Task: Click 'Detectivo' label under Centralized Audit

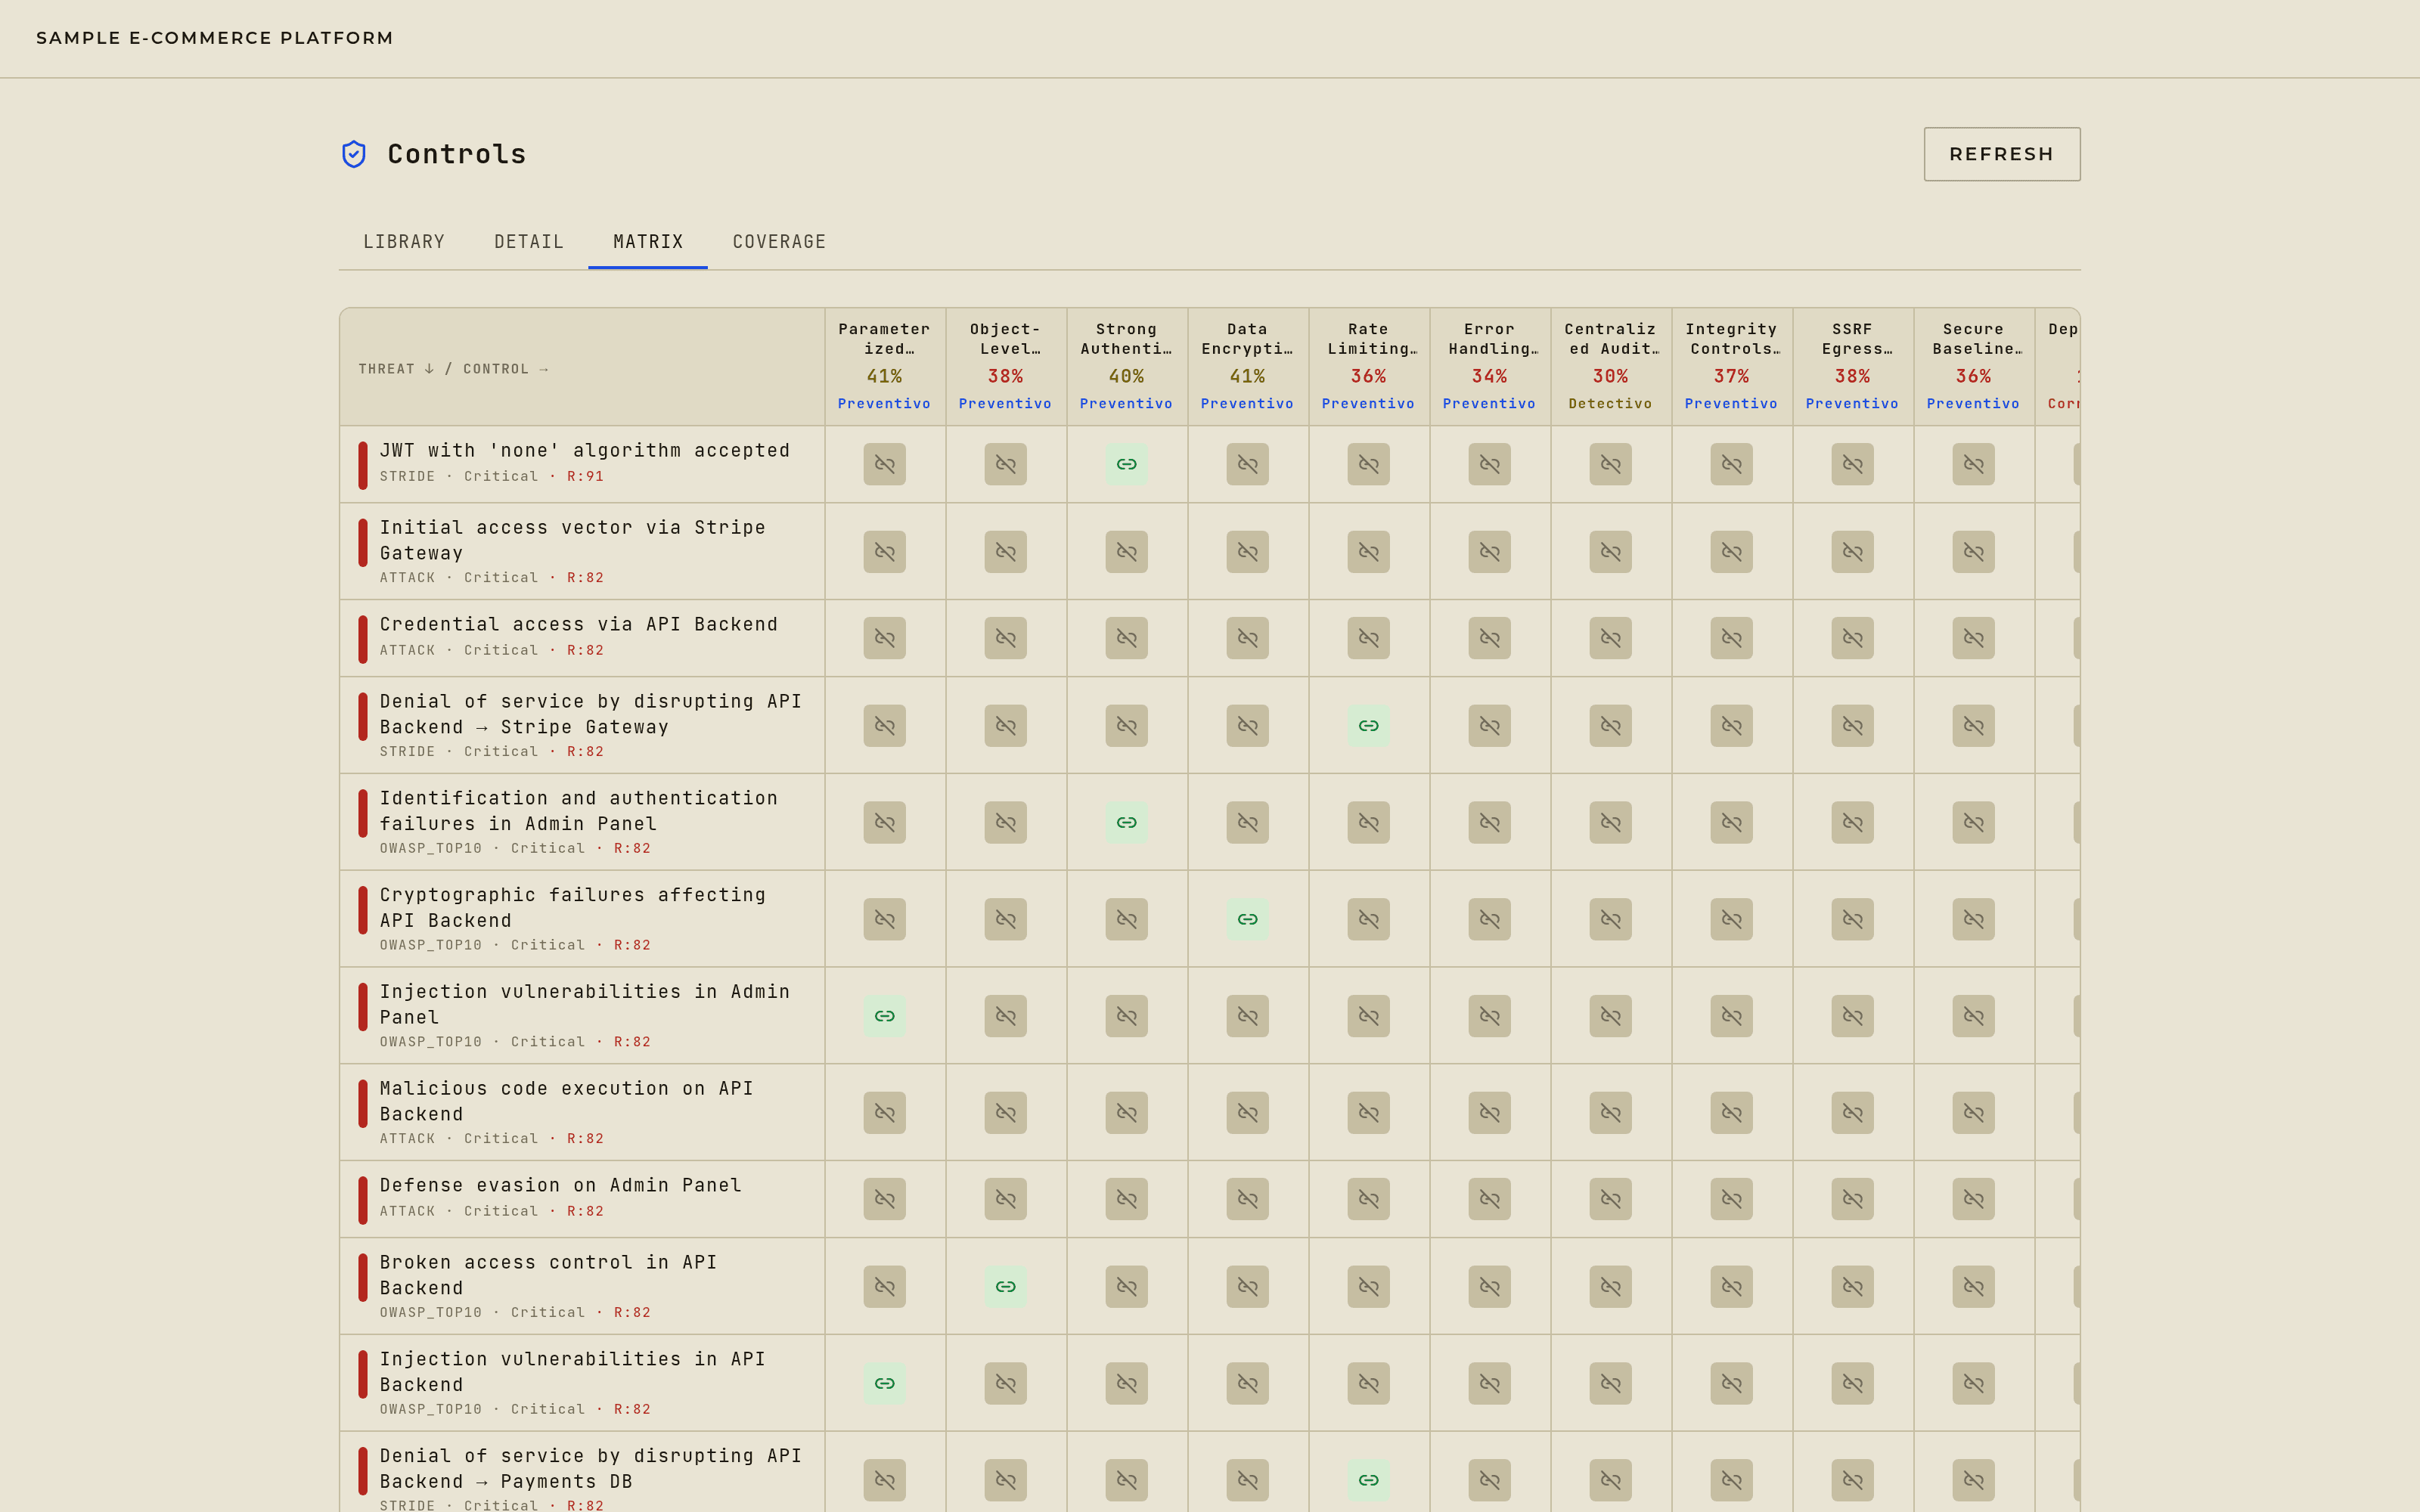Action: [x=1610, y=404]
